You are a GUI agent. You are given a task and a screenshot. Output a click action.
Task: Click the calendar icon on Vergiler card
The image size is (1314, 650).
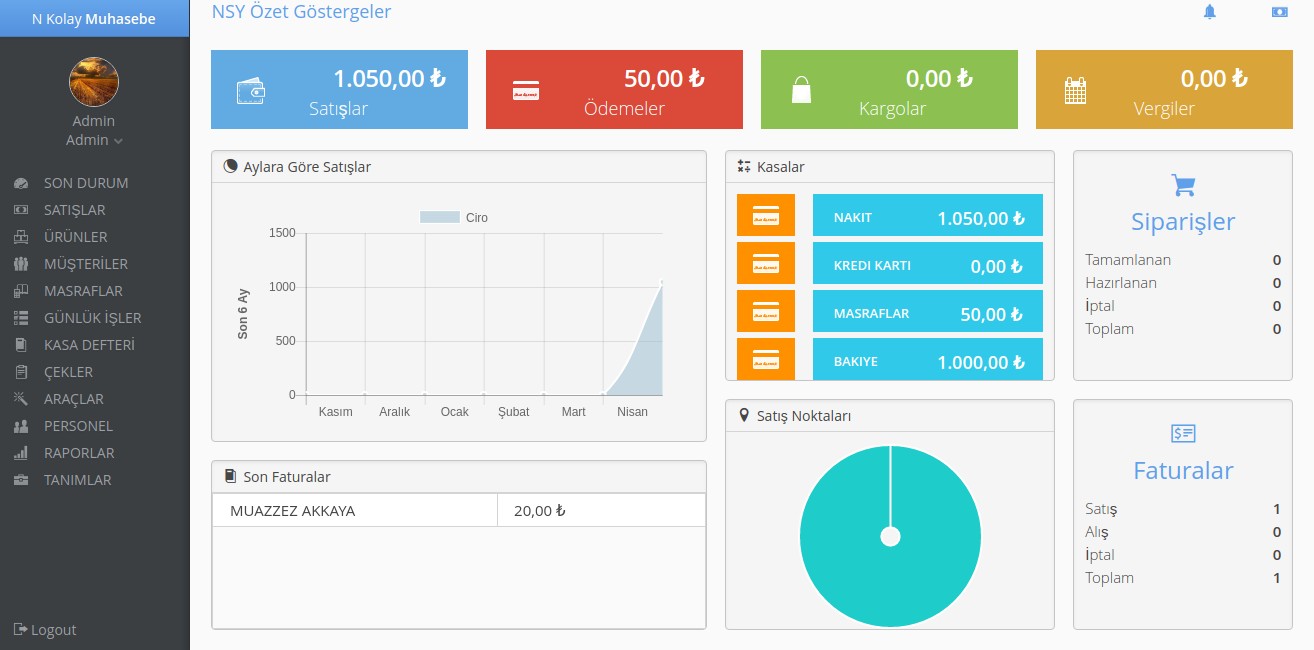click(1075, 91)
